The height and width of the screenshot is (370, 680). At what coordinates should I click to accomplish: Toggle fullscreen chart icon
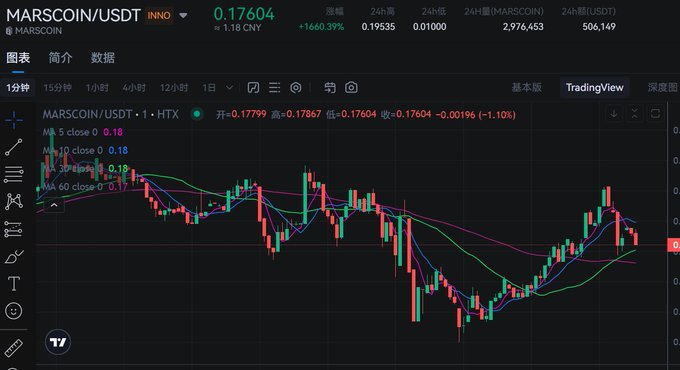[655, 114]
